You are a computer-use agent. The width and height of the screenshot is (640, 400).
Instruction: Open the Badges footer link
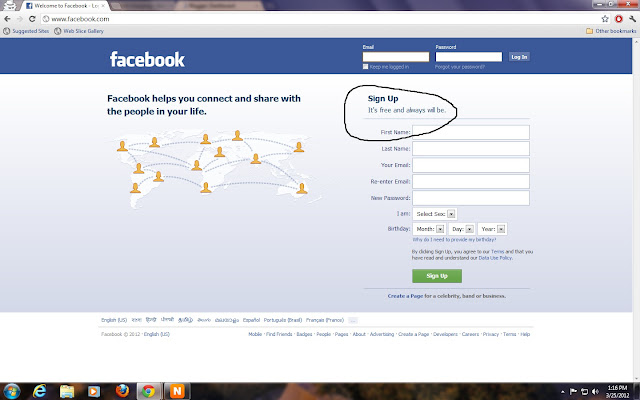304,334
